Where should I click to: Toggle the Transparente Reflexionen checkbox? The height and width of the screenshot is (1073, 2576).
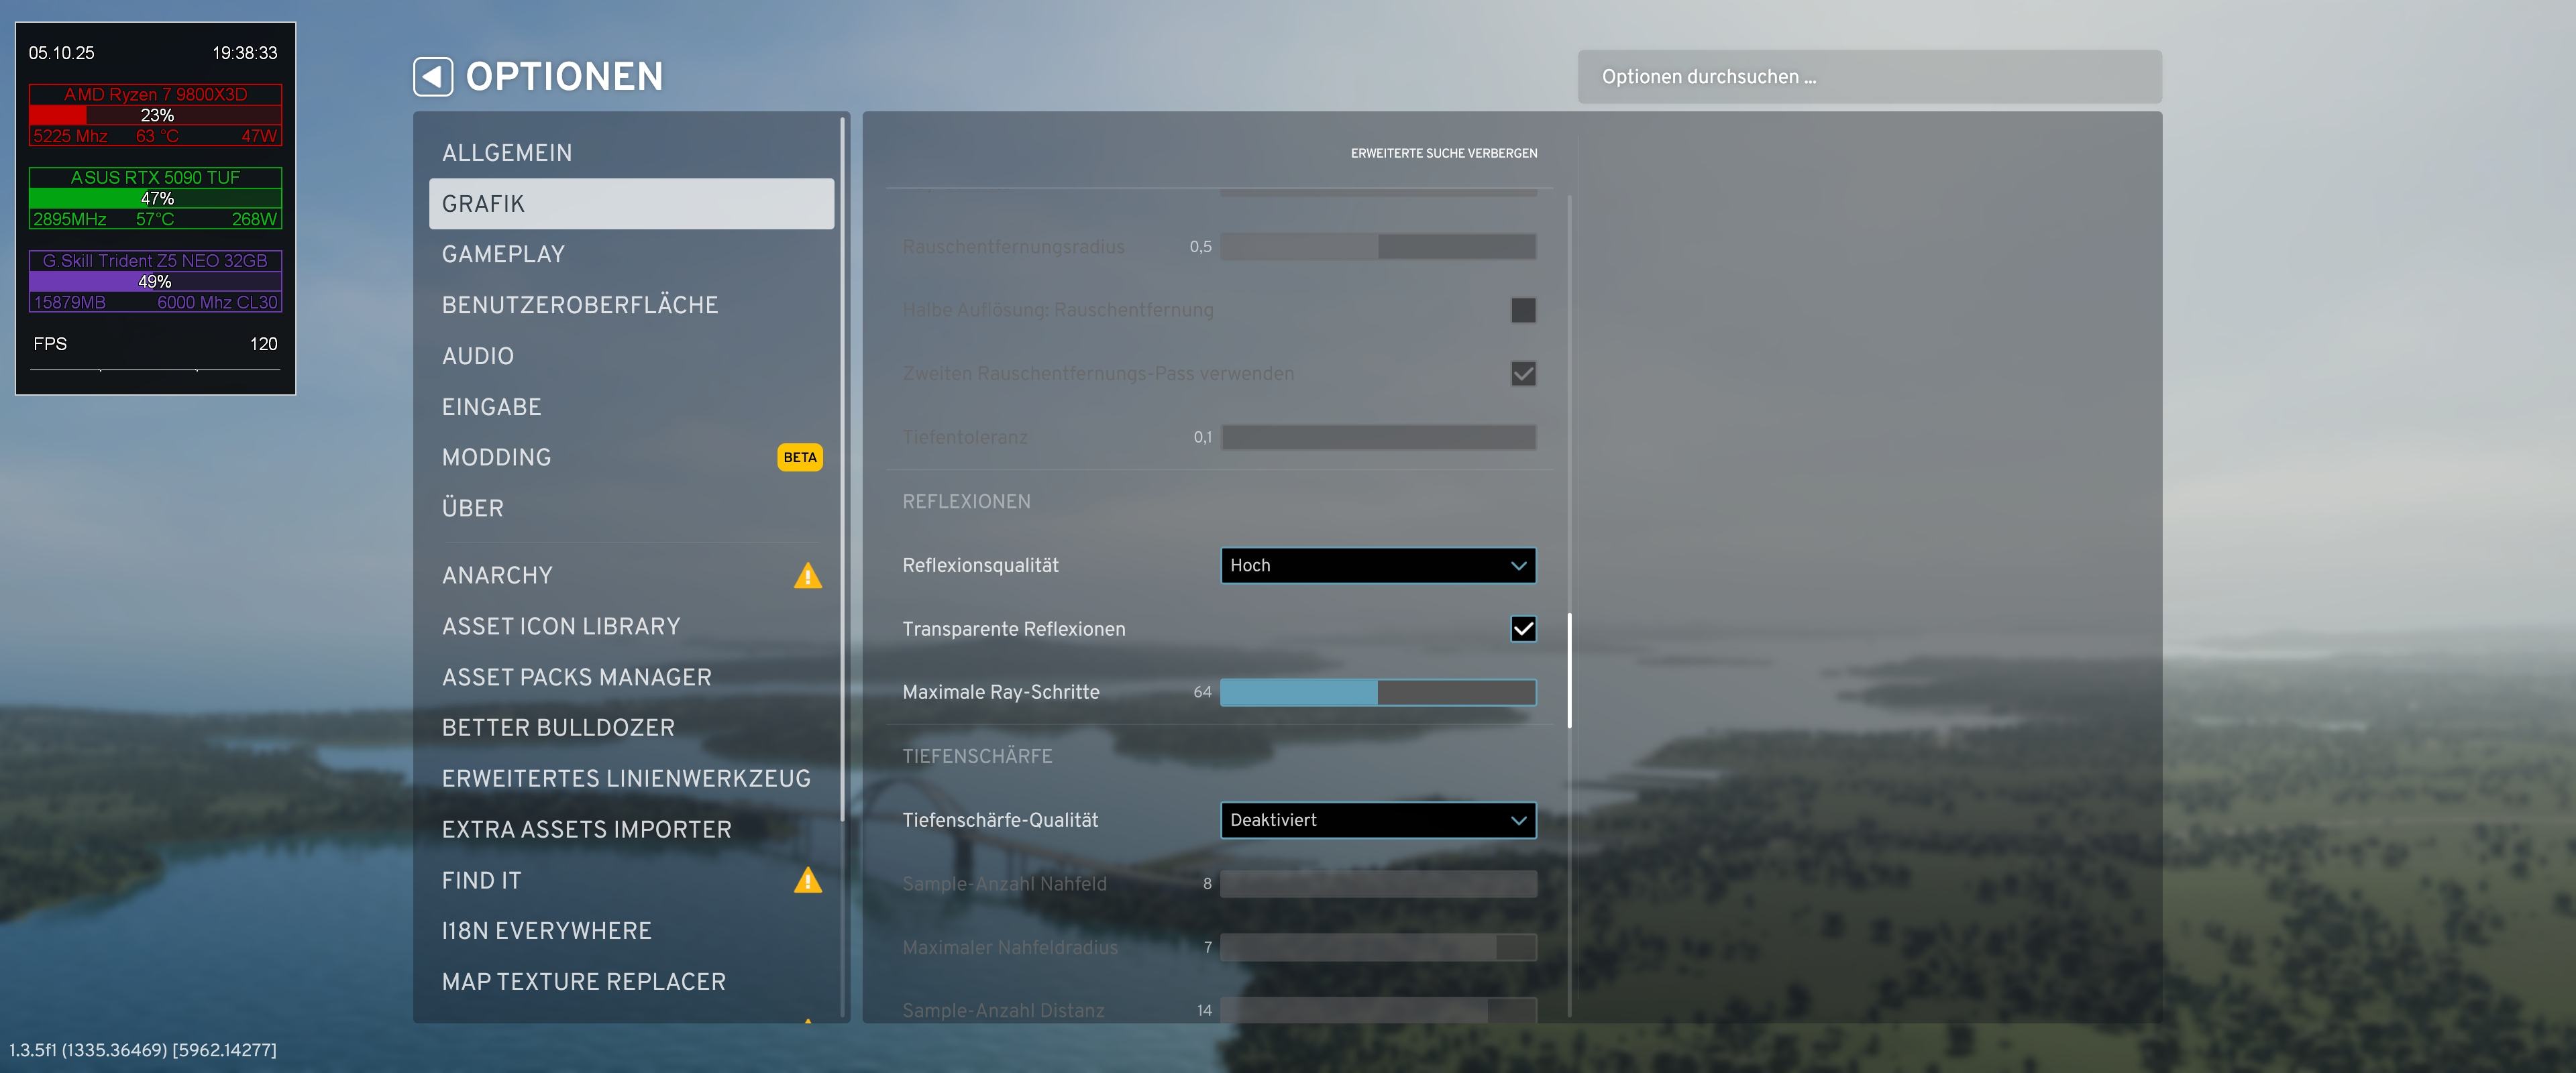click(1522, 629)
